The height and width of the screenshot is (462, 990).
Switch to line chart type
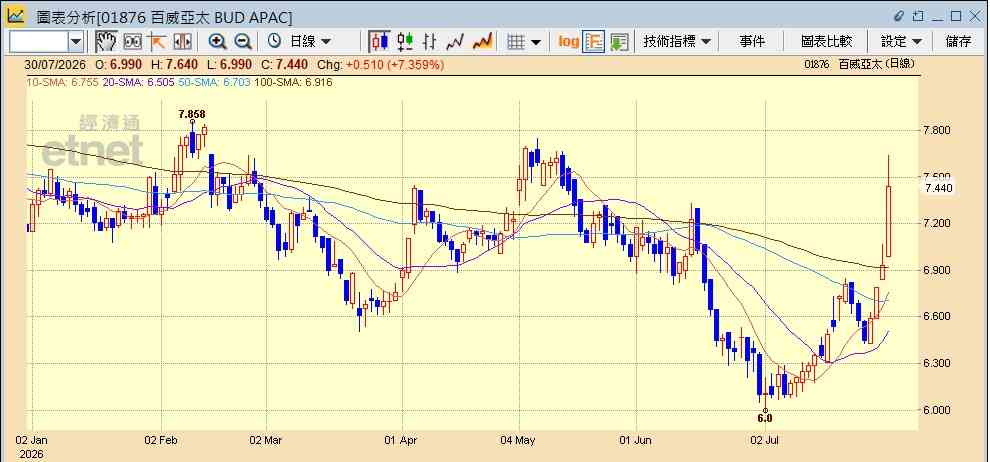[x=455, y=42]
